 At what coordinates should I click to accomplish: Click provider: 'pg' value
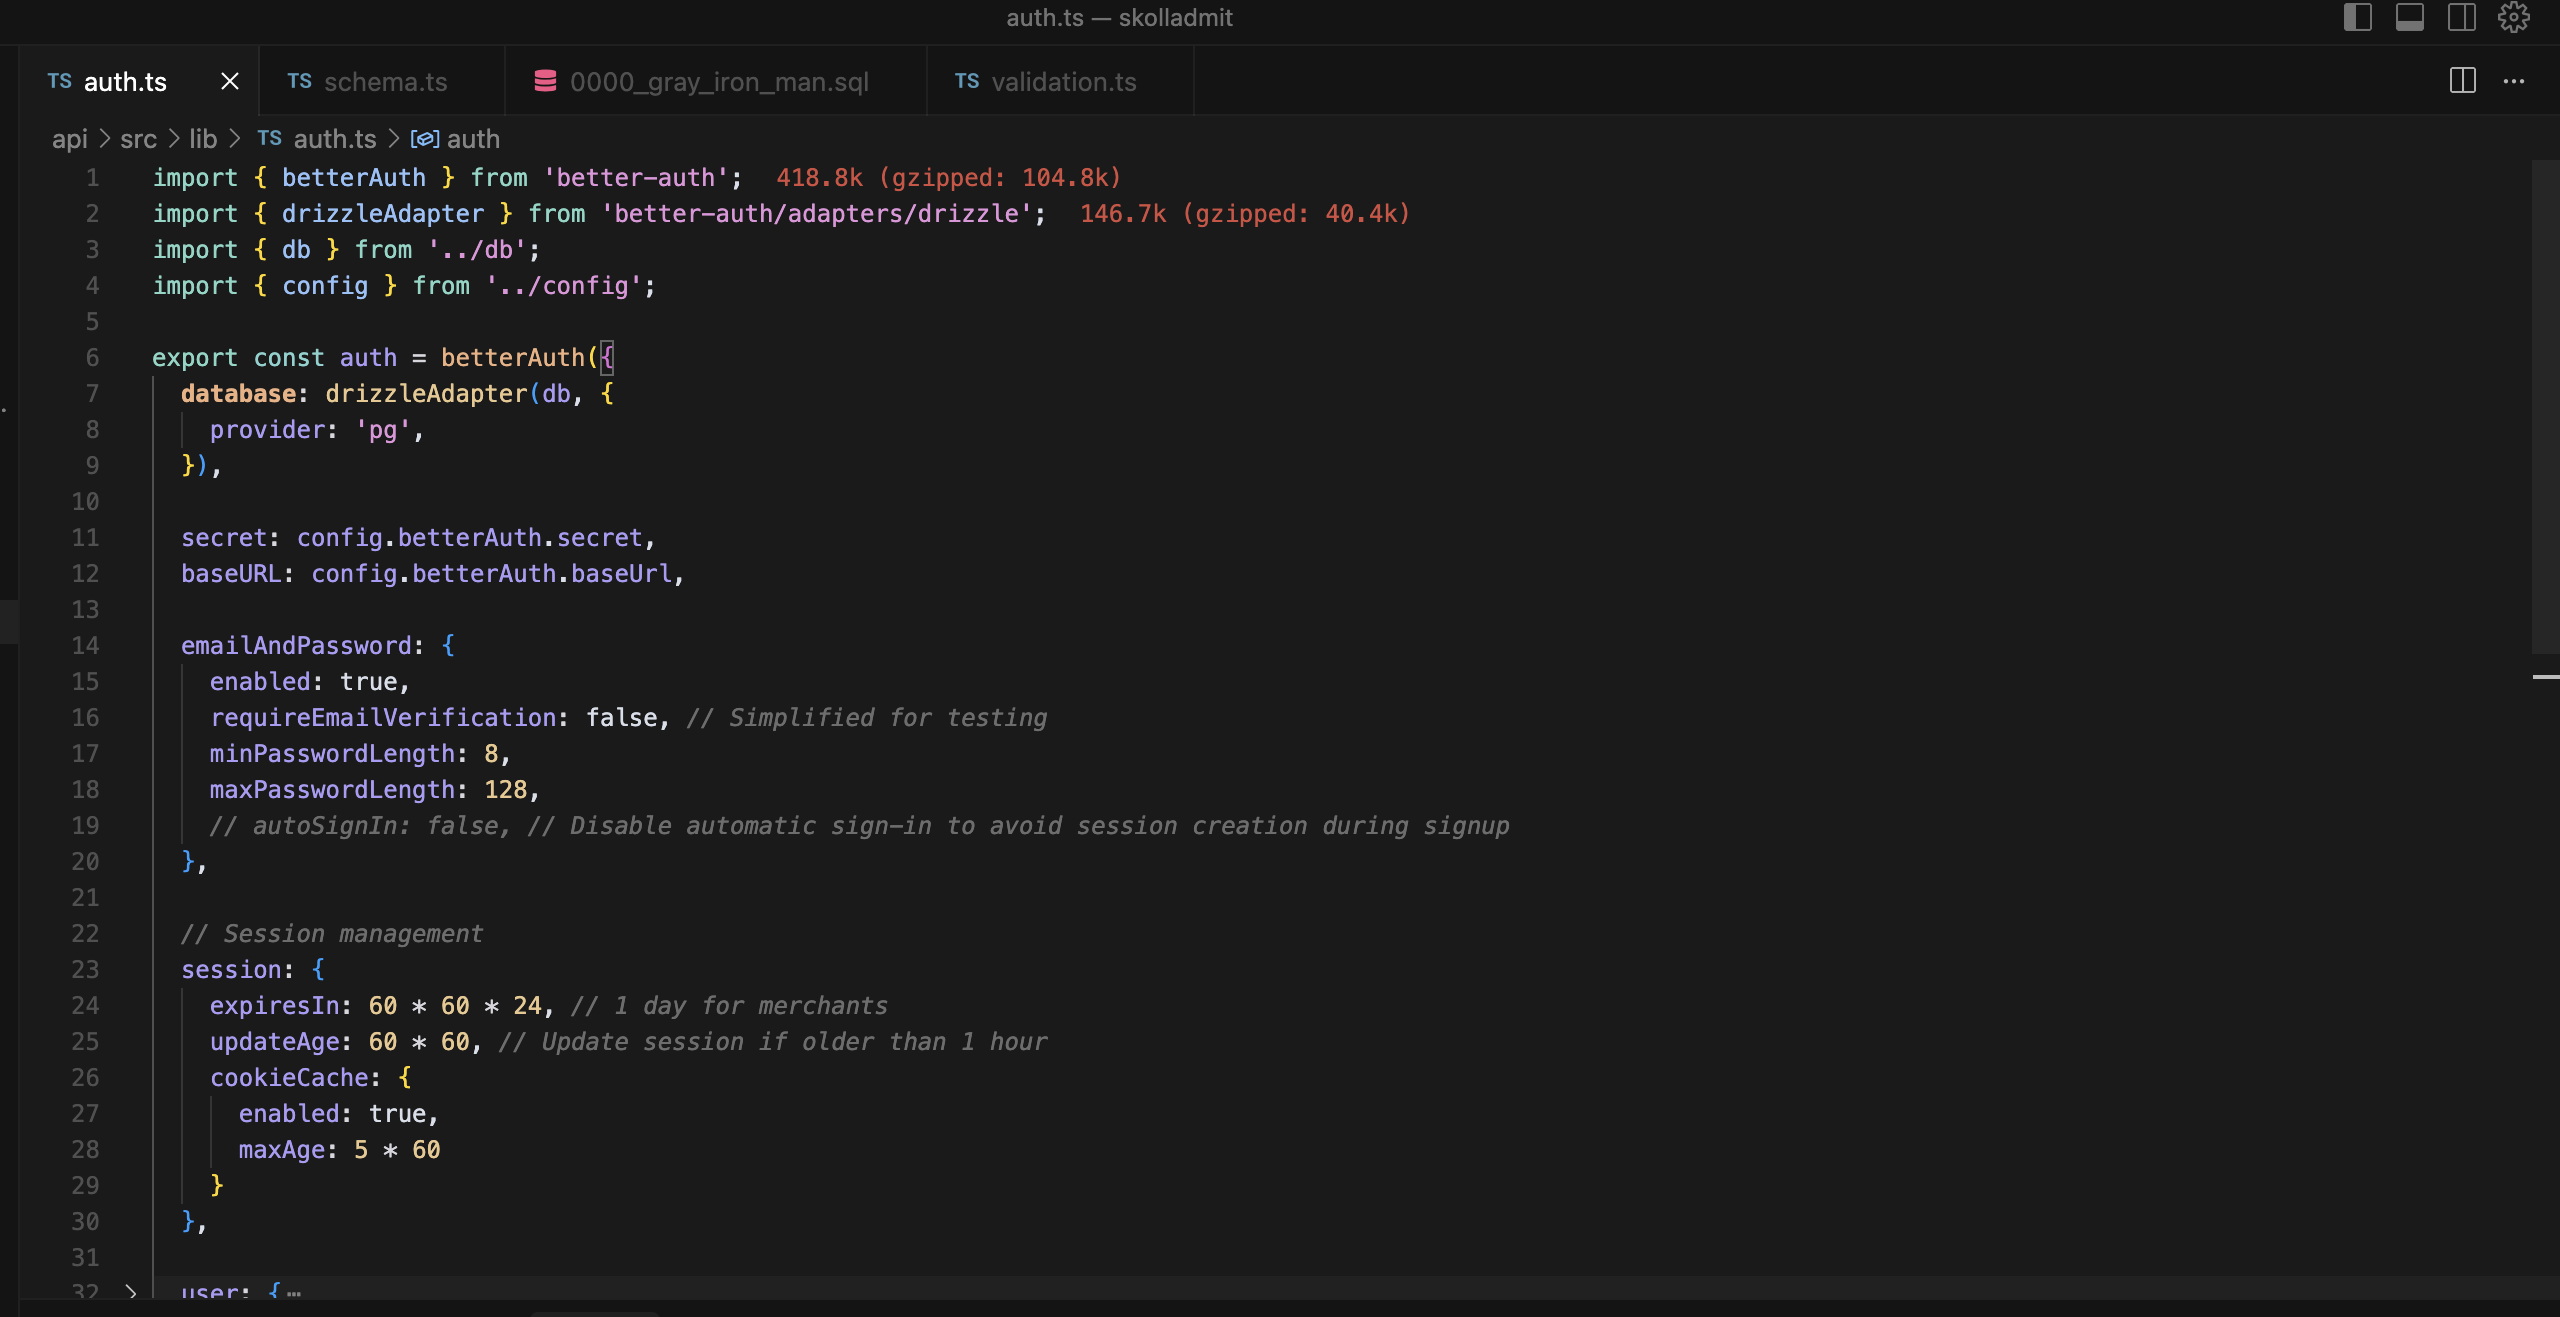(x=383, y=430)
